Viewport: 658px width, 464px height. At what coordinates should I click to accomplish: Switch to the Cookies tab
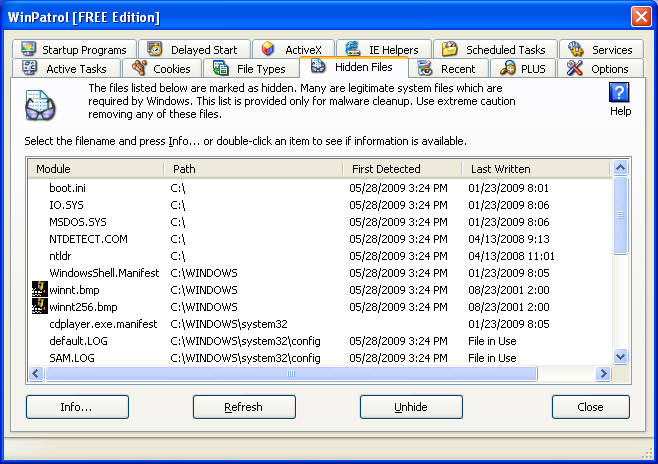[162, 69]
